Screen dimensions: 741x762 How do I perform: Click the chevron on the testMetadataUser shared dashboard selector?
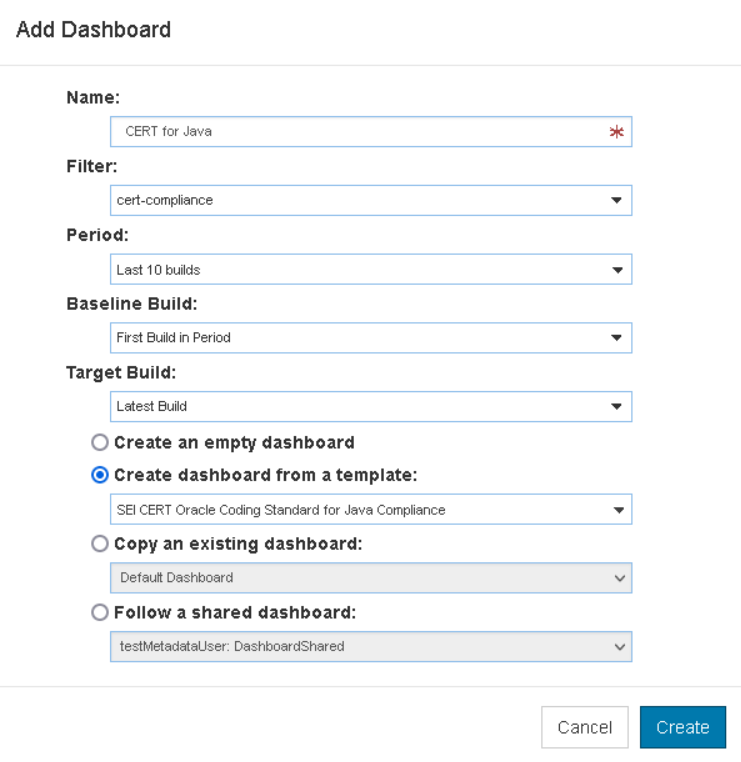click(x=620, y=647)
